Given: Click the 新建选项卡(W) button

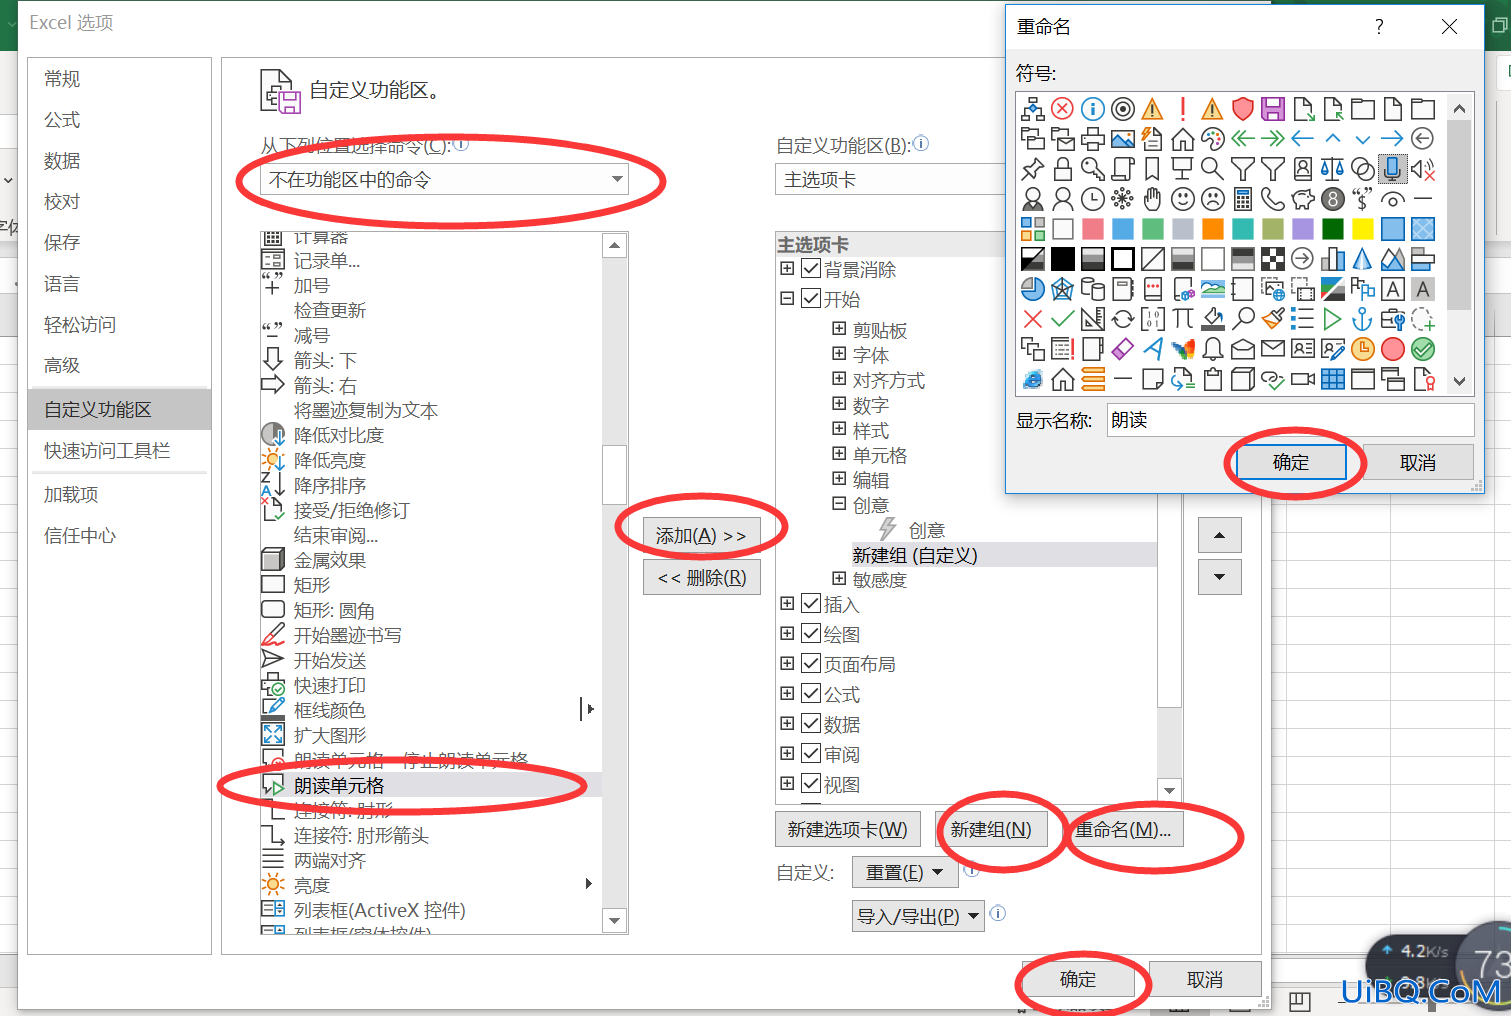Looking at the screenshot, I should (847, 830).
